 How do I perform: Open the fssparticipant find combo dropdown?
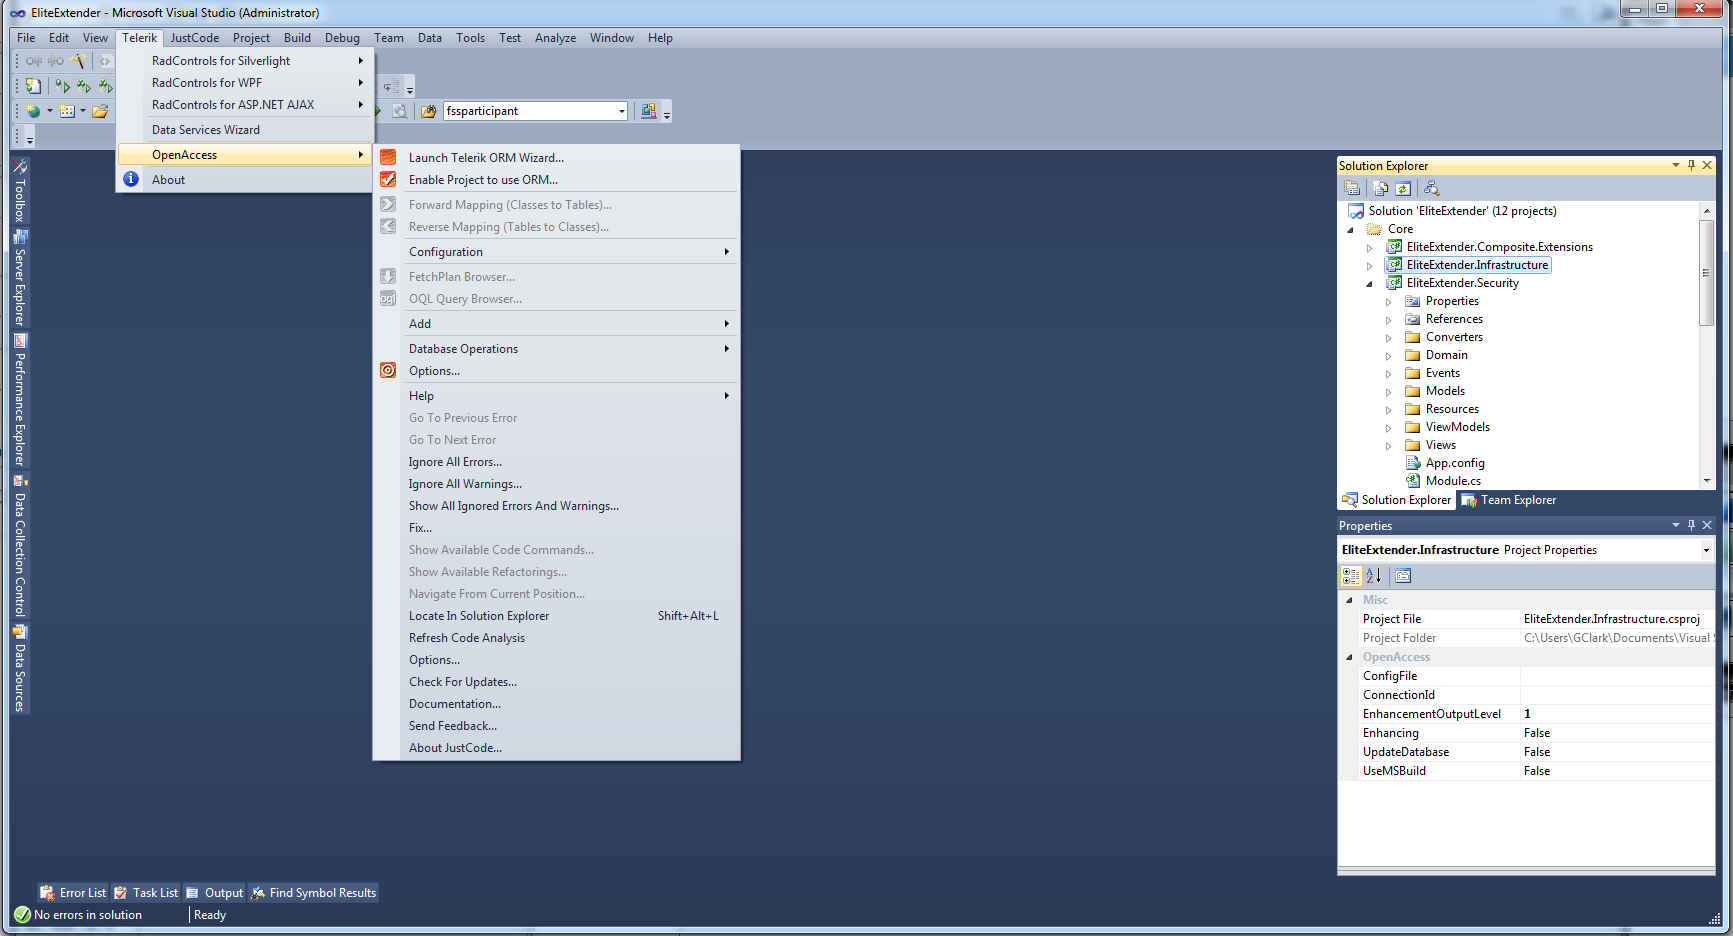pos(622,111)
